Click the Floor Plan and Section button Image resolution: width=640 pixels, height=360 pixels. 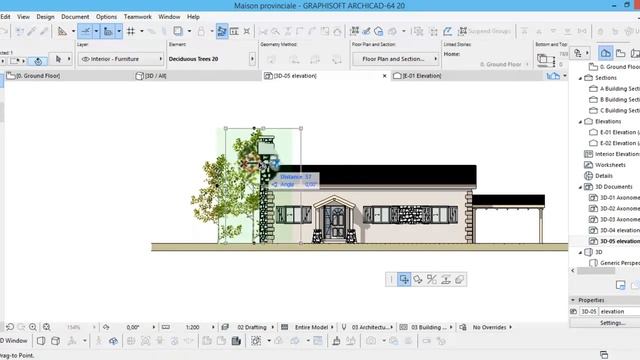[x=395, y=59]
